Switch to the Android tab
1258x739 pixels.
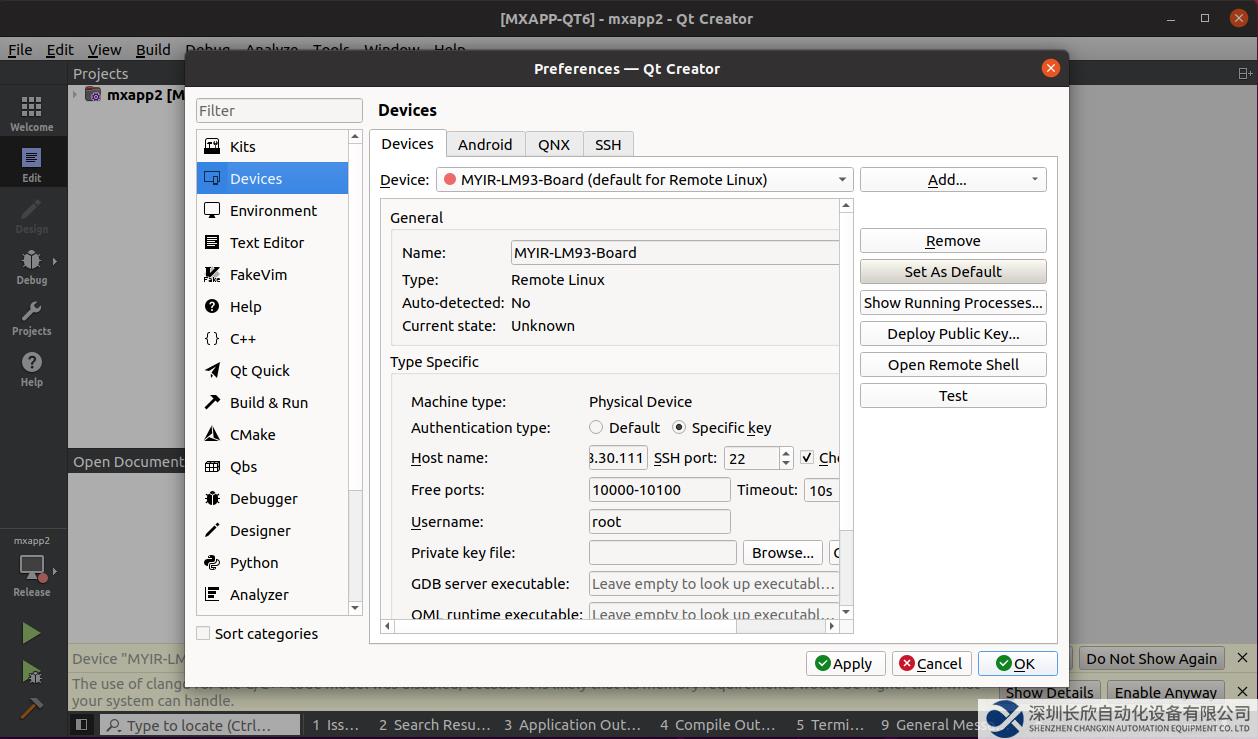[x=485, y=144]
